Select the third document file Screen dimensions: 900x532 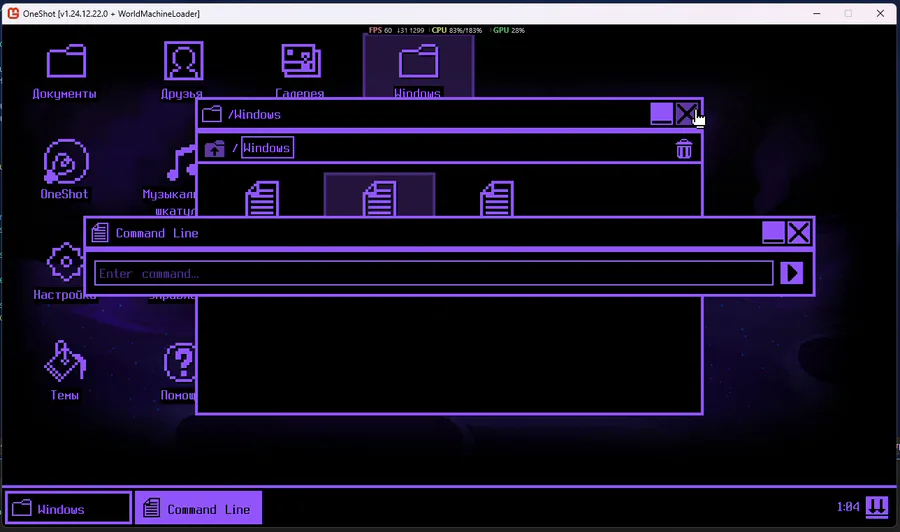click(x=496, y=199)
